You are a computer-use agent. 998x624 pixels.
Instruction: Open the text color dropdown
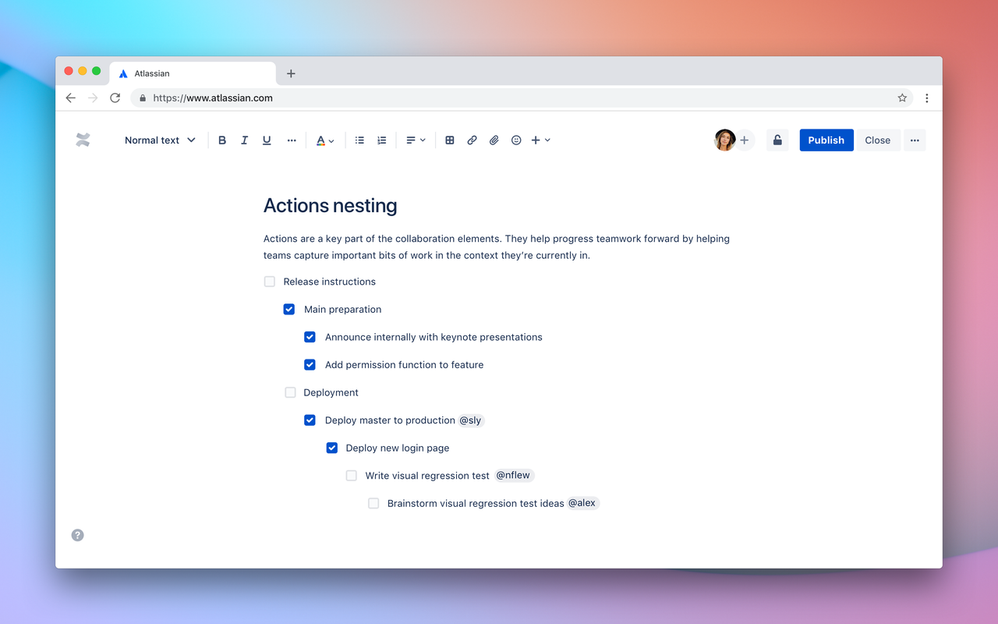[x=325, y=140]
